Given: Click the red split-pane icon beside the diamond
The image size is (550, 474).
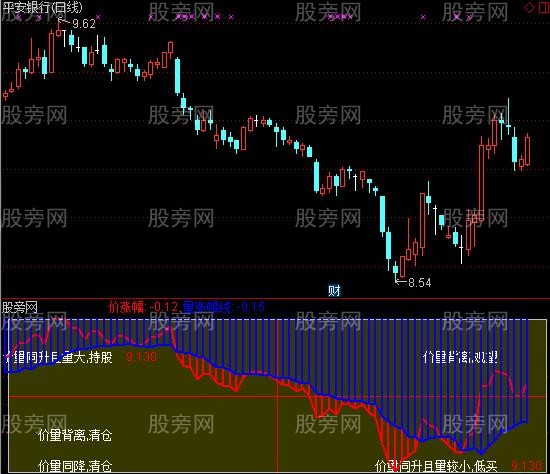Looking at the screenshot, I should (x=544, y=7).
